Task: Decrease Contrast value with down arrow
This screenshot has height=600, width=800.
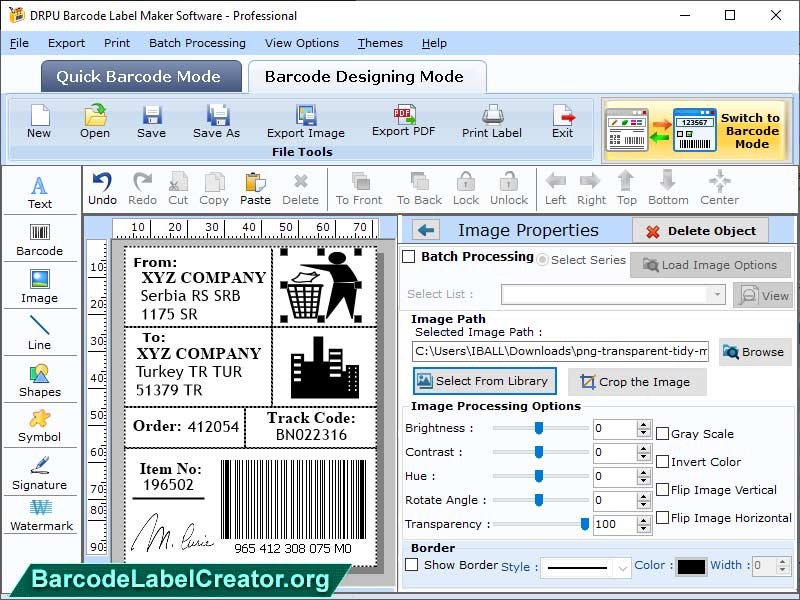Action: click(x=644, y=456)
